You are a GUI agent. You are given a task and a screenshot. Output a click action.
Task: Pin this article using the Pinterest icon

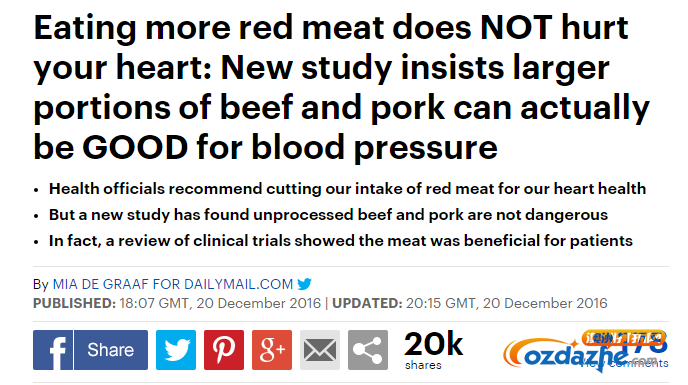(224, 350)
